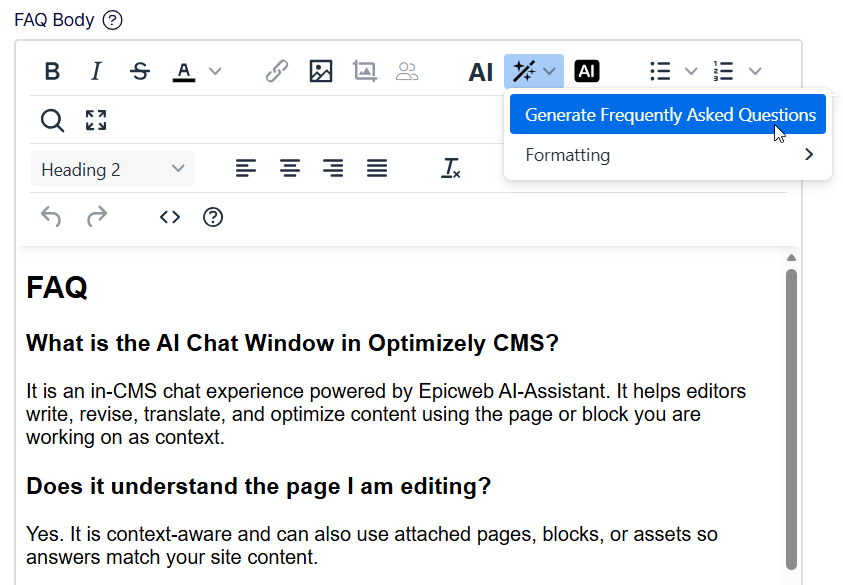Viewport: 843px width, 585px height.
Task: Open find and replace magnifier
Action: click(x=52, y=120)
